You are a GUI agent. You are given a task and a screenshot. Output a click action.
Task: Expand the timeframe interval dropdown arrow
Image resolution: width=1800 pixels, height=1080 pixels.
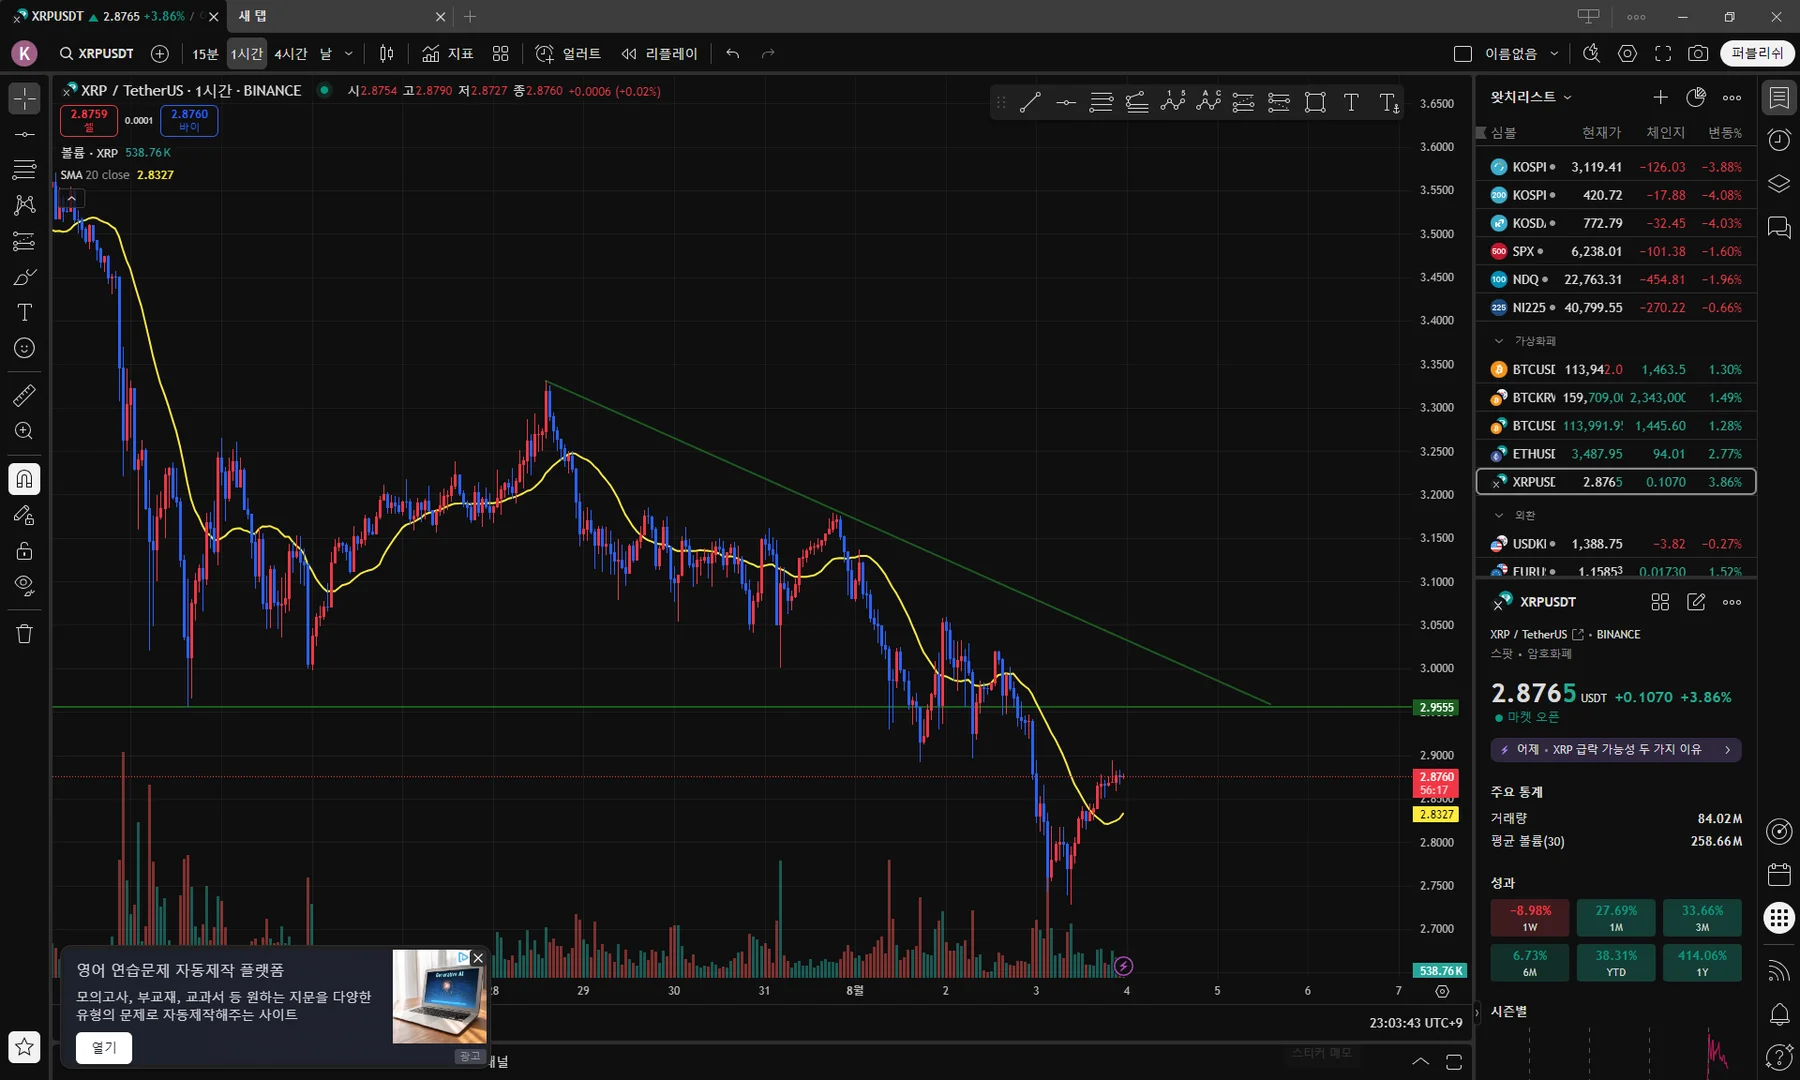[349, 54]
